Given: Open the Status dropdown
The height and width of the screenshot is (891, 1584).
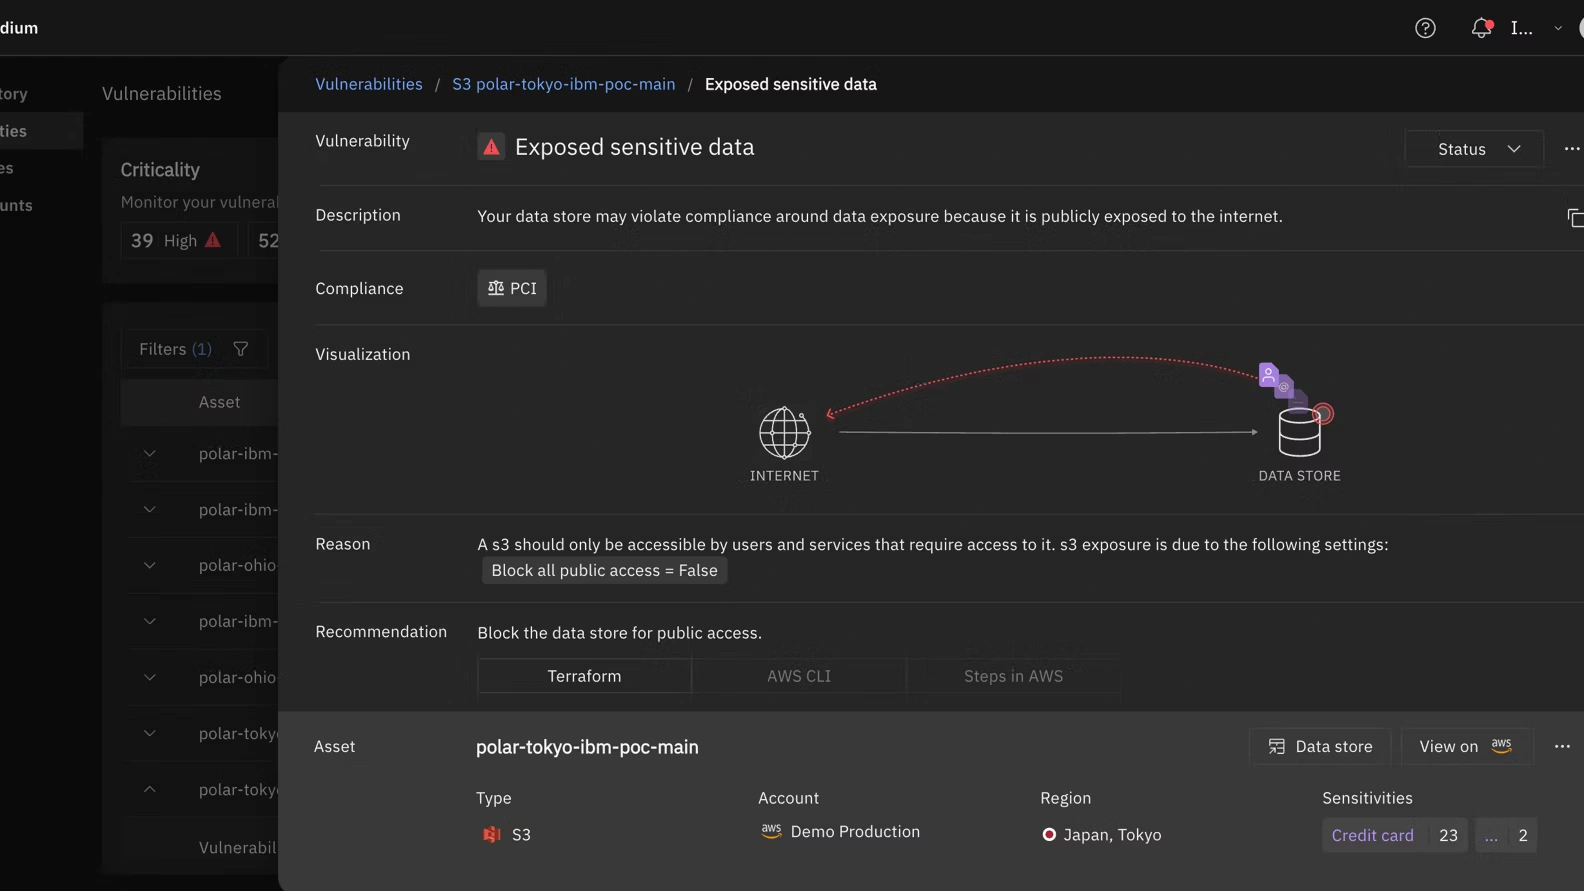Looking at the screenshot, I should coord(1474,149).
